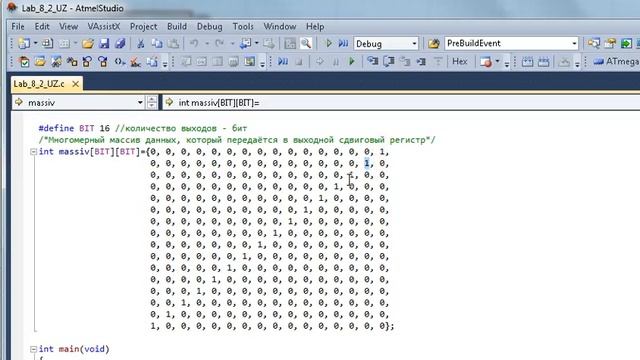640x360 pixels.
Task: Click the green Start Without Debugging arrow
Action: pyautogui.click(x=329, y=43)
